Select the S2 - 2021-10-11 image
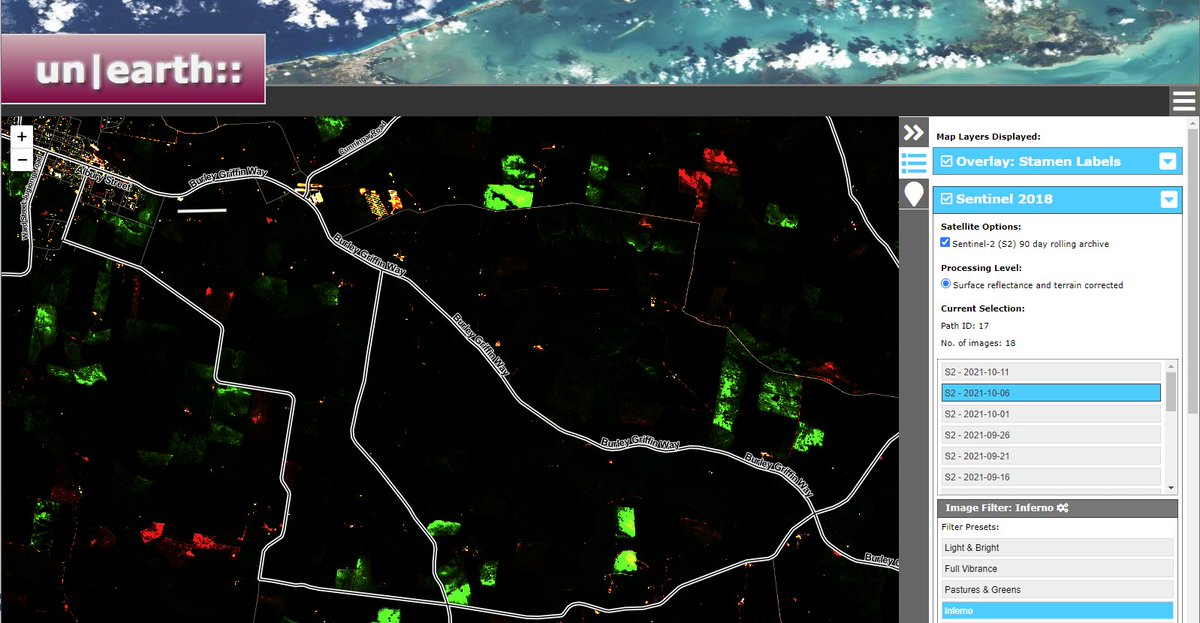This screenshot has height=623, width=1200. pyautogui.click(x=1048, y=371)
